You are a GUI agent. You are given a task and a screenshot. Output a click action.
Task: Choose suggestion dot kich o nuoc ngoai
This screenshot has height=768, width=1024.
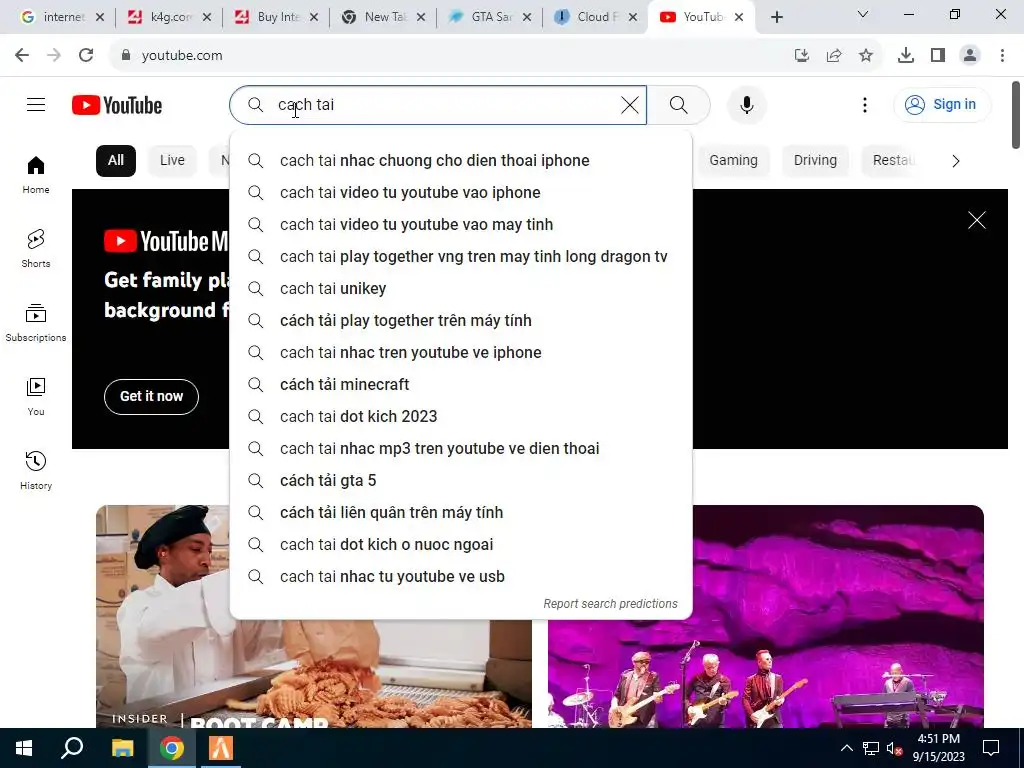tap(461, 545)
